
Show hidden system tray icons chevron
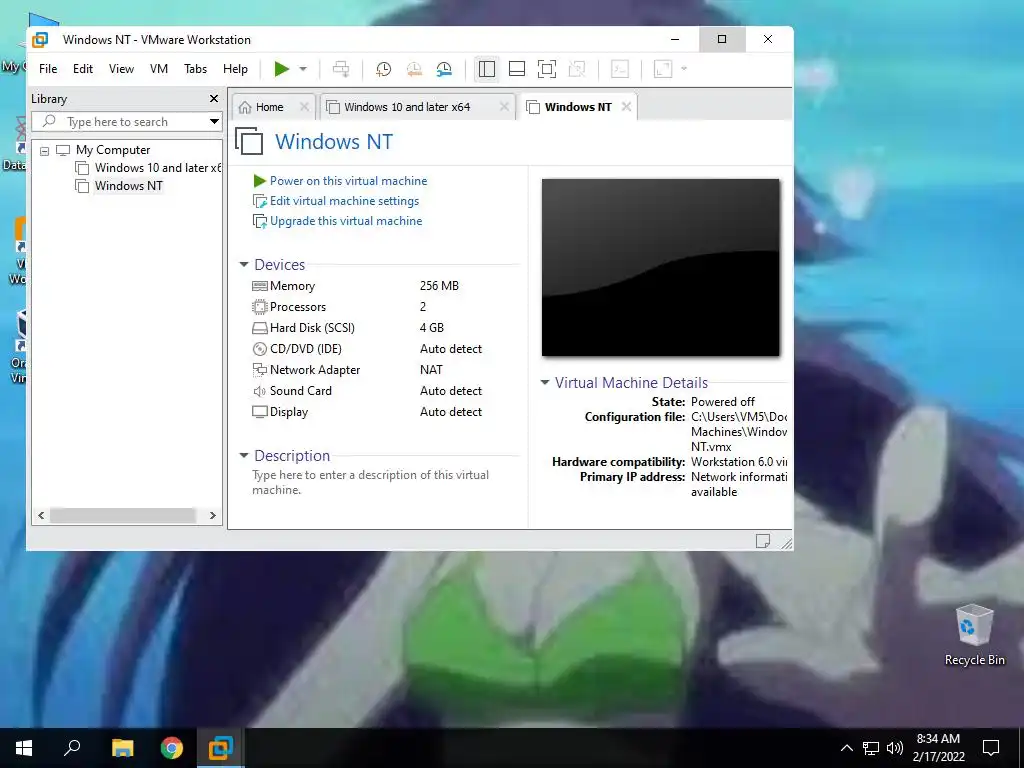click(x=846, y=748)
